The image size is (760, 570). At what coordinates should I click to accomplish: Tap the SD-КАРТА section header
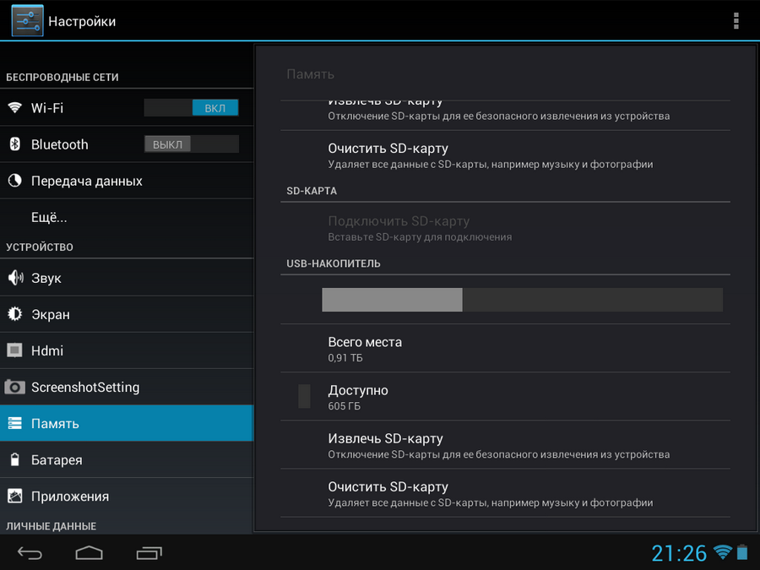click(312, 191)
